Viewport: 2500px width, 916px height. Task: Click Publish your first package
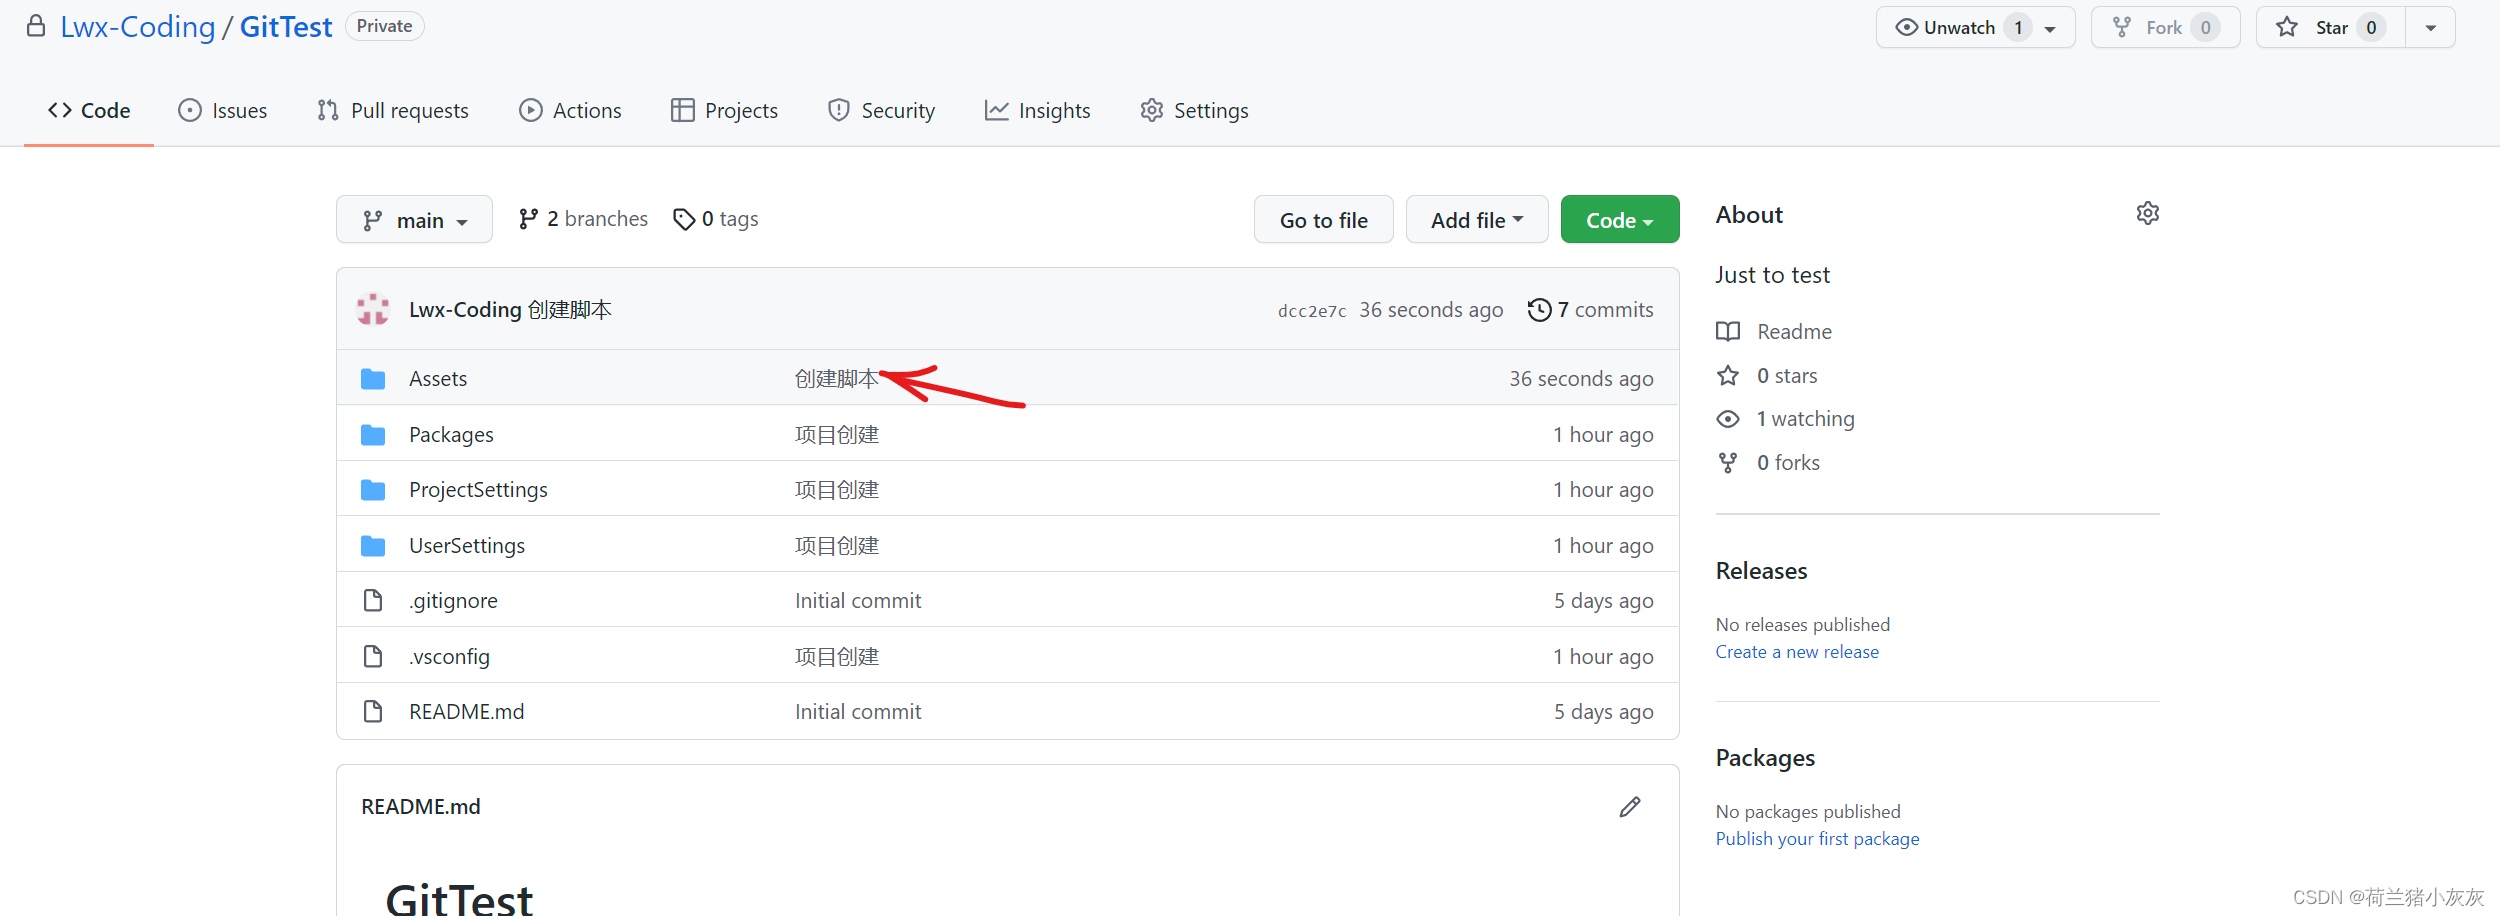click(x=1817, y=839)
